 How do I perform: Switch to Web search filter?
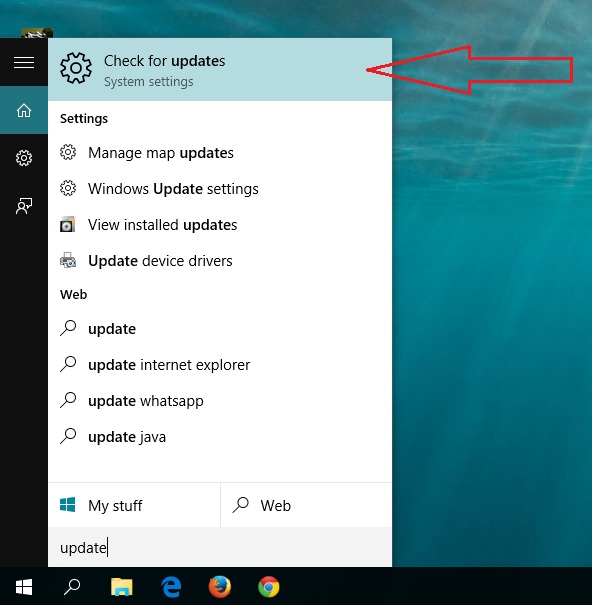pyautogui.click(x=306, y=505)
